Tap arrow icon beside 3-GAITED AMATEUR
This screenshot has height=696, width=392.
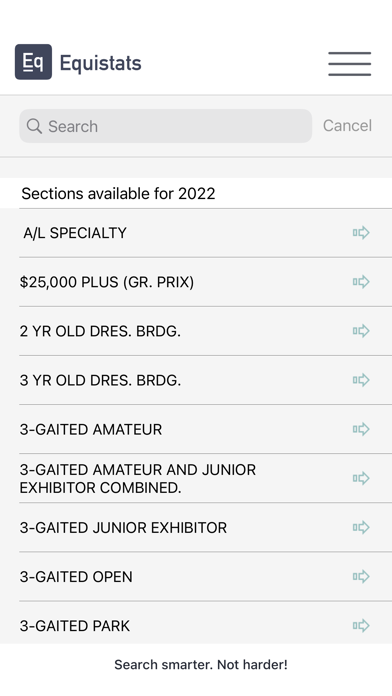click(361, 429)
